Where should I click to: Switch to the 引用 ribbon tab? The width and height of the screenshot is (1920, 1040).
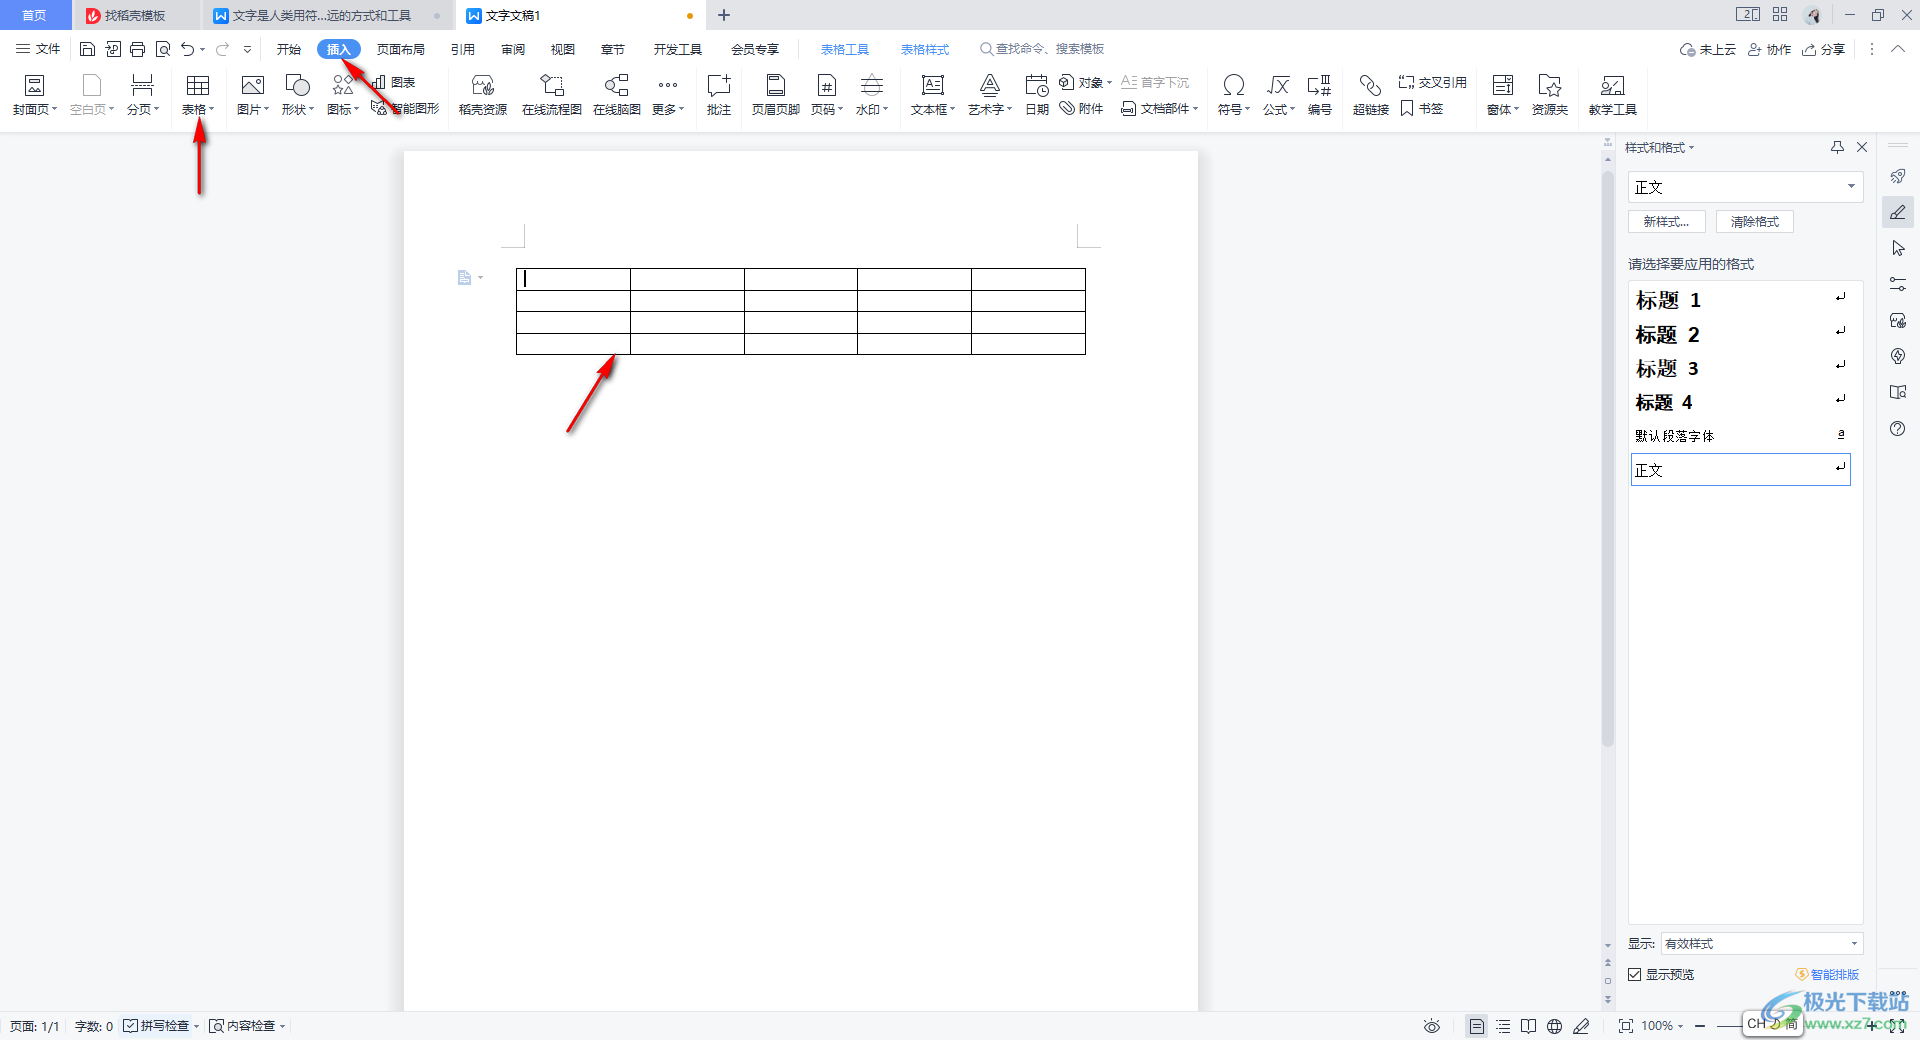pos(463,49)
